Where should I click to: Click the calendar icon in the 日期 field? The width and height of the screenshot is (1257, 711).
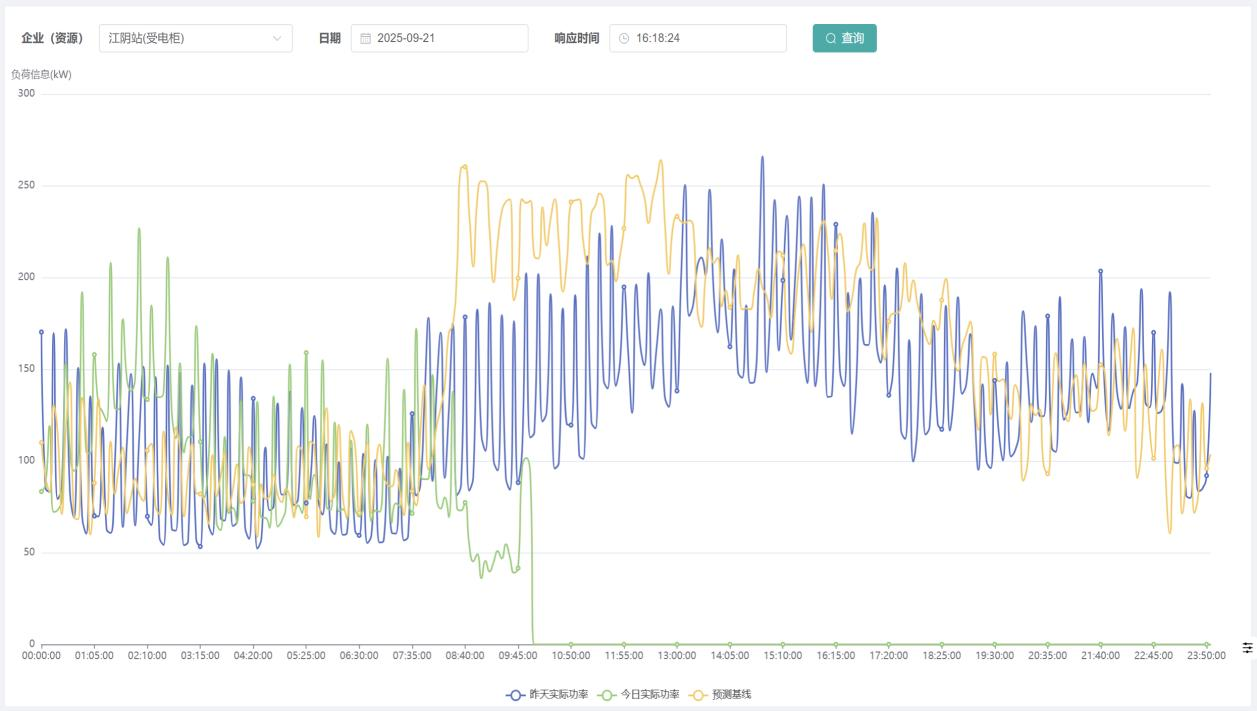pos(365,39)
